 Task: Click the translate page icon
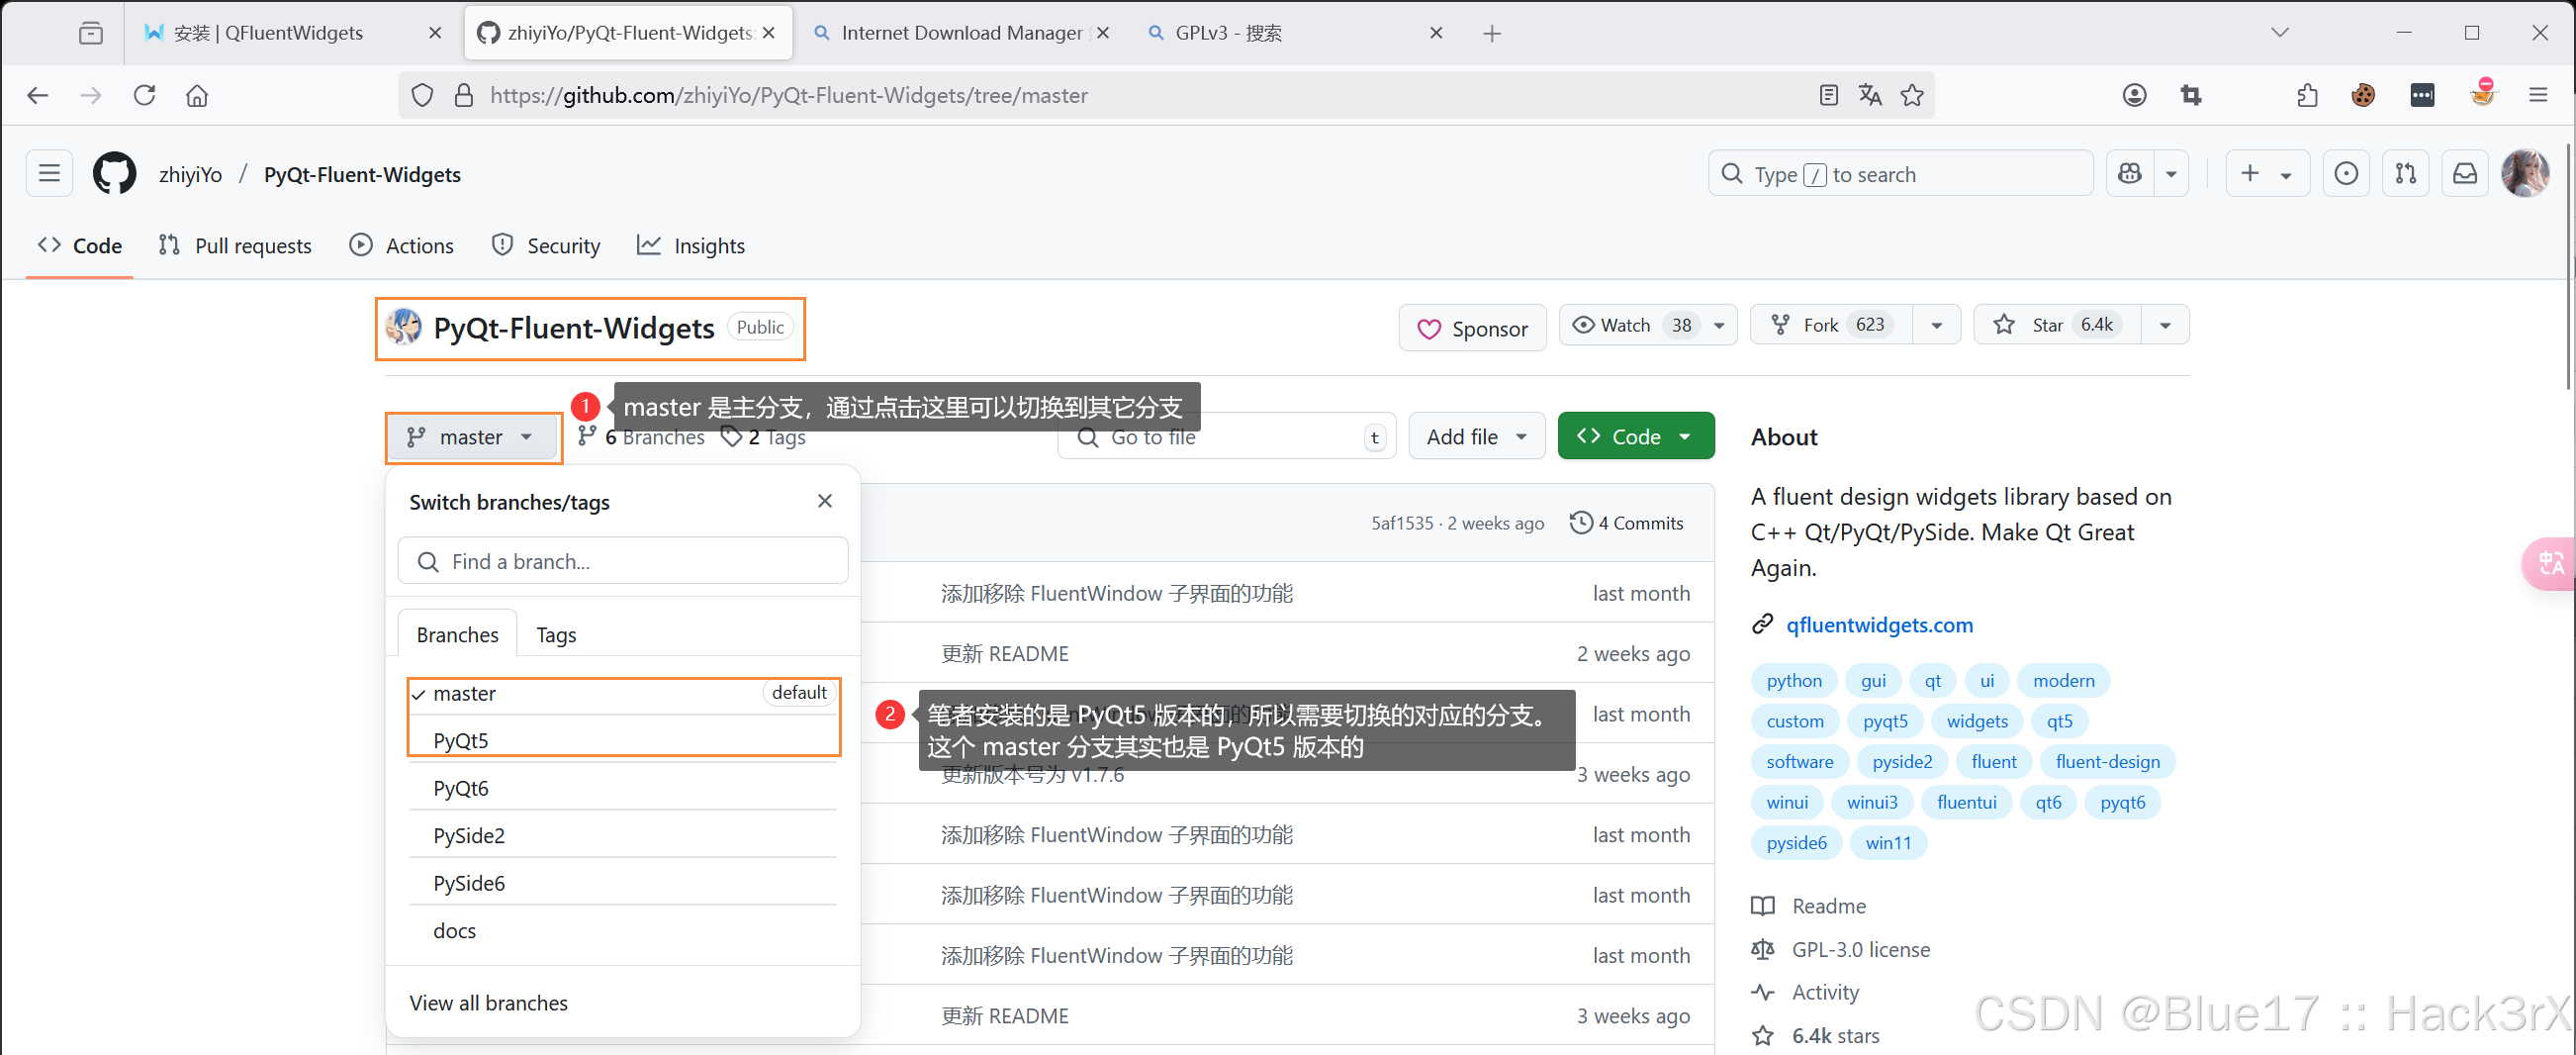1869,95
